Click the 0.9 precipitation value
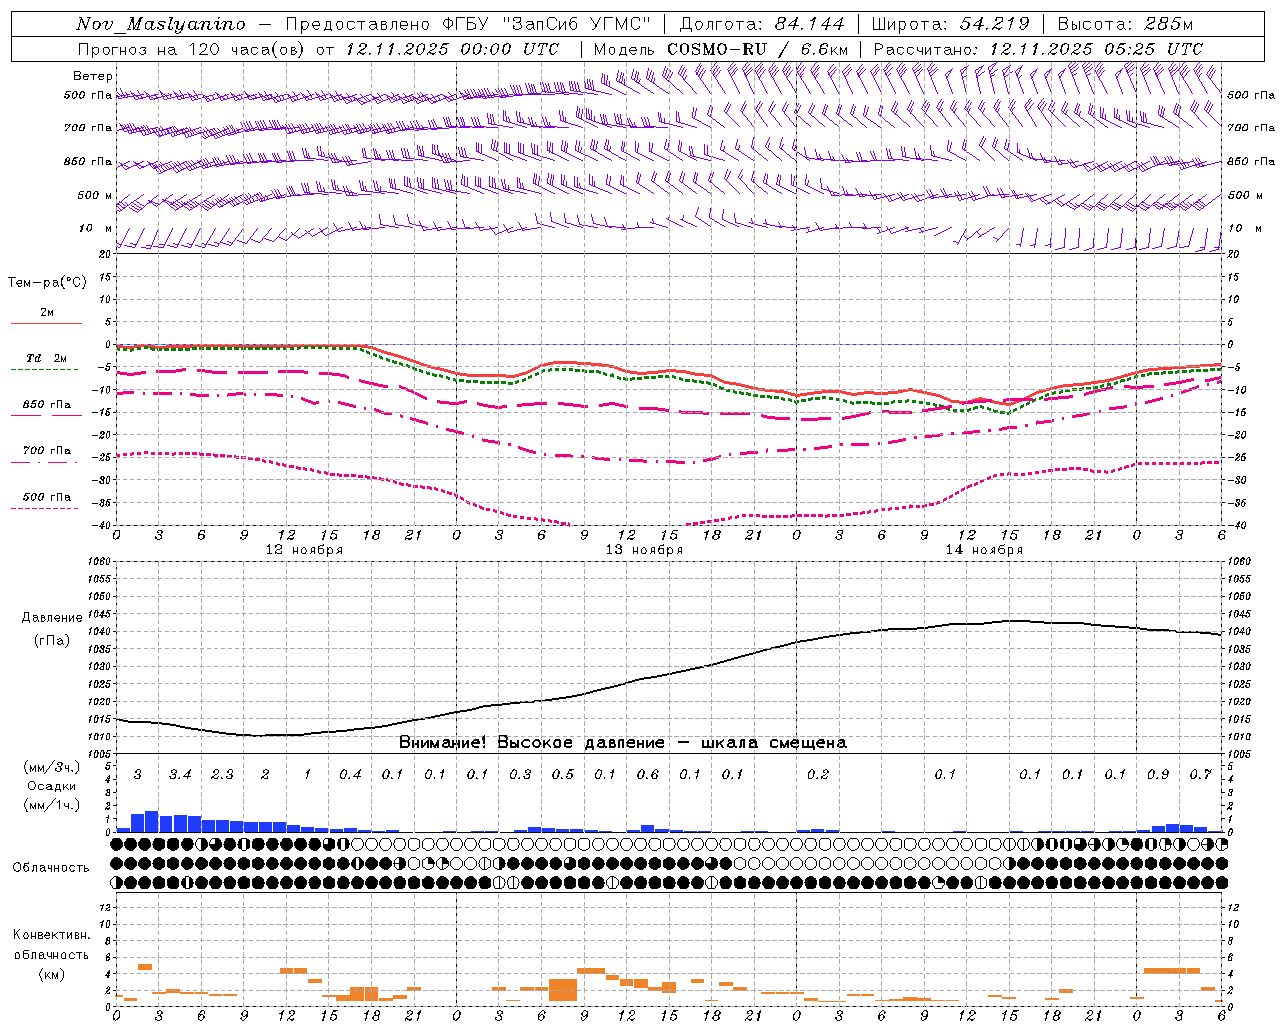This screenshot has width=1280, height=1024. point(1158,775)
